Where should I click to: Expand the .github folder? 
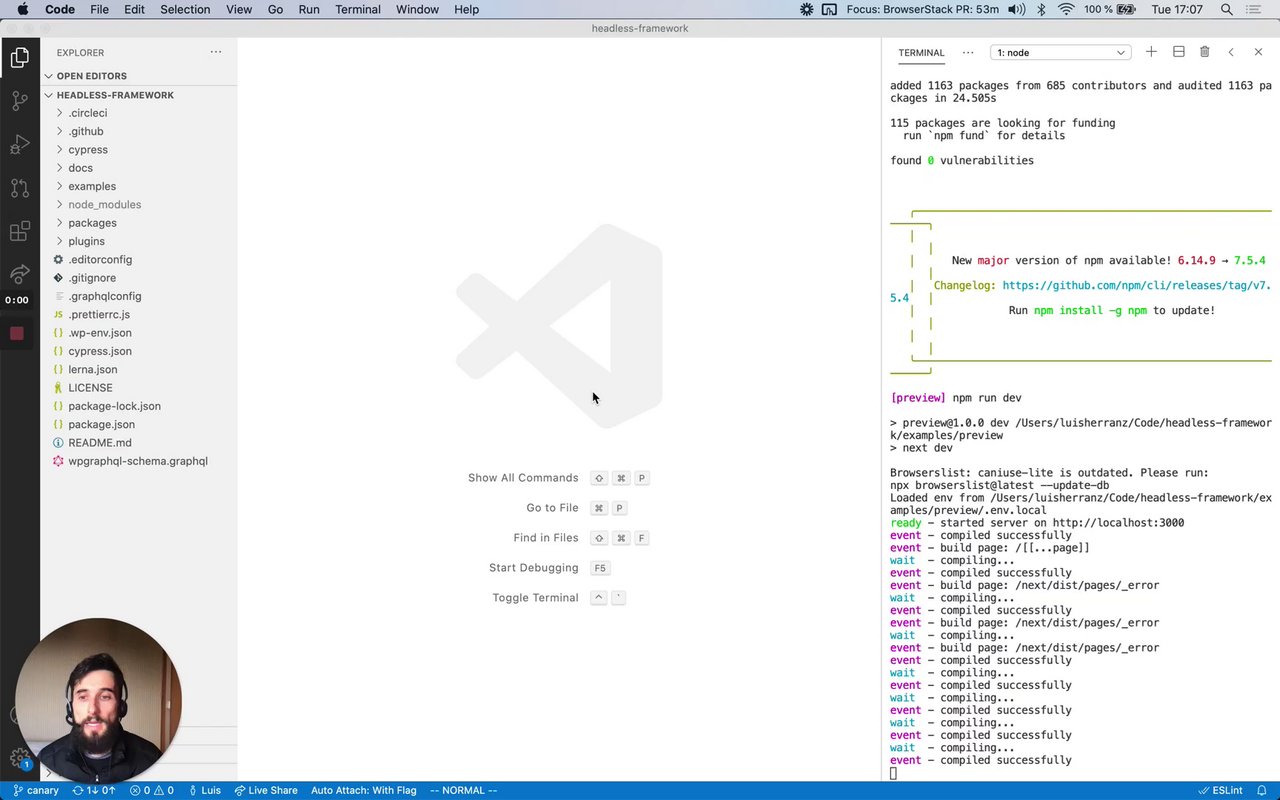click(x=138, y=131)
